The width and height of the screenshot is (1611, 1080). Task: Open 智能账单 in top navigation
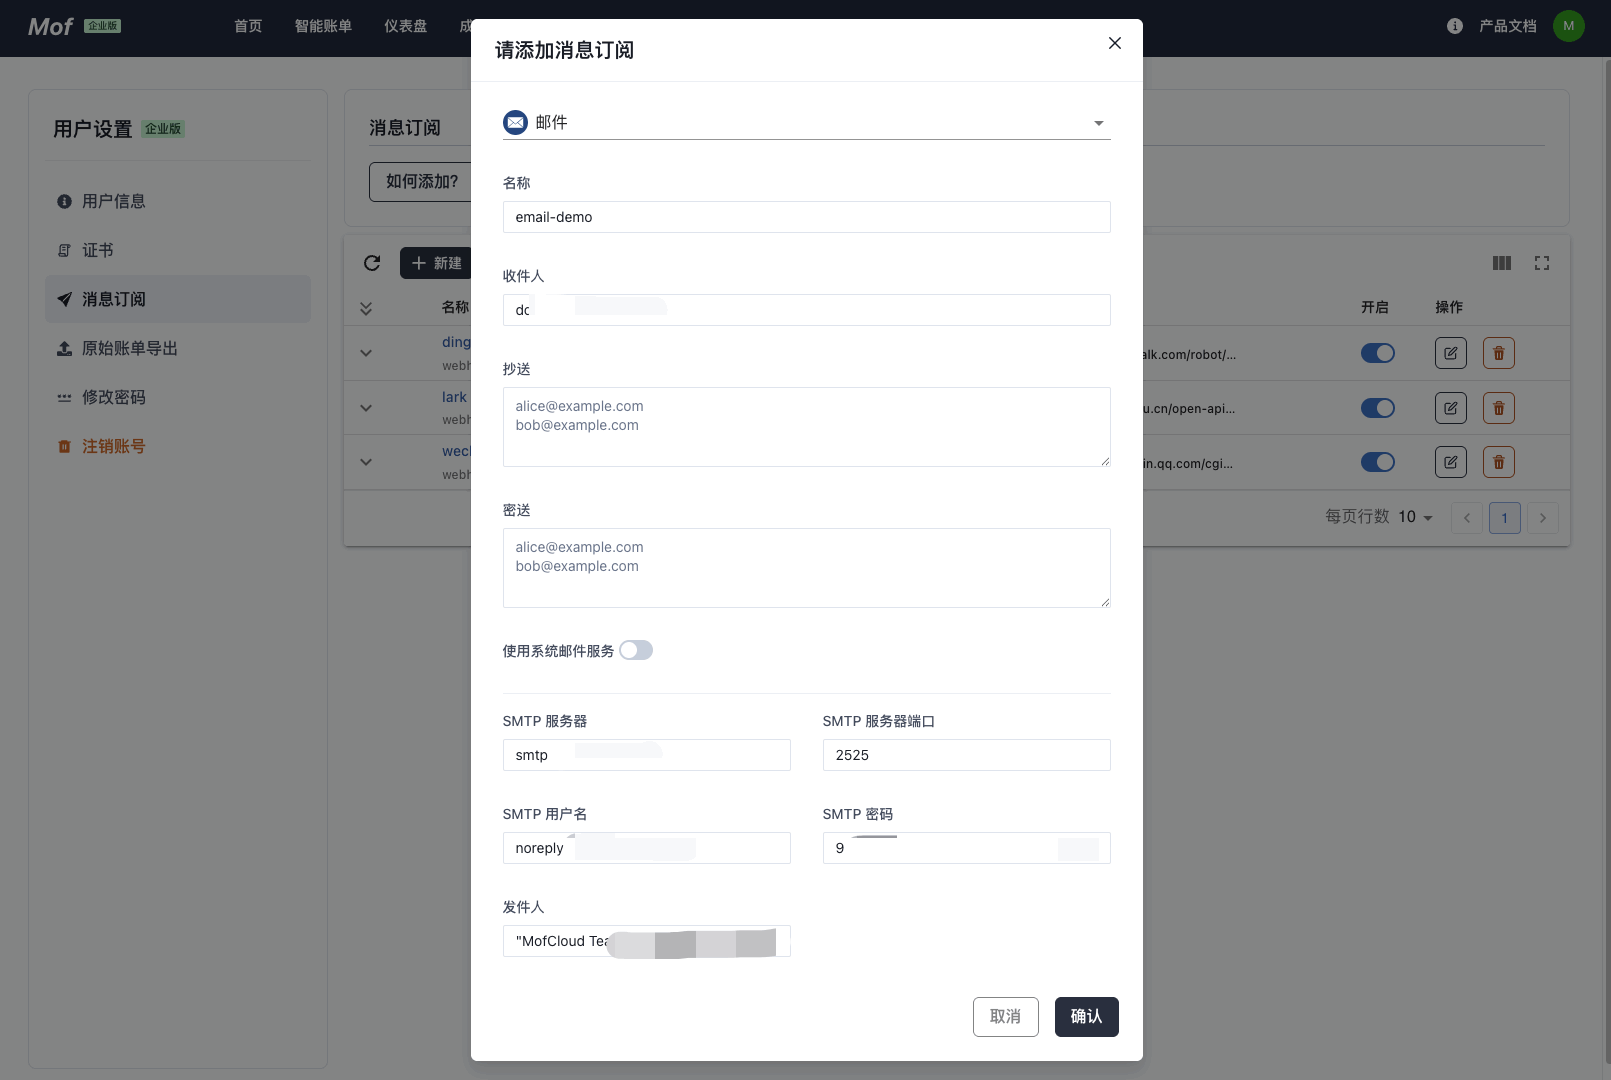[323, 26]
